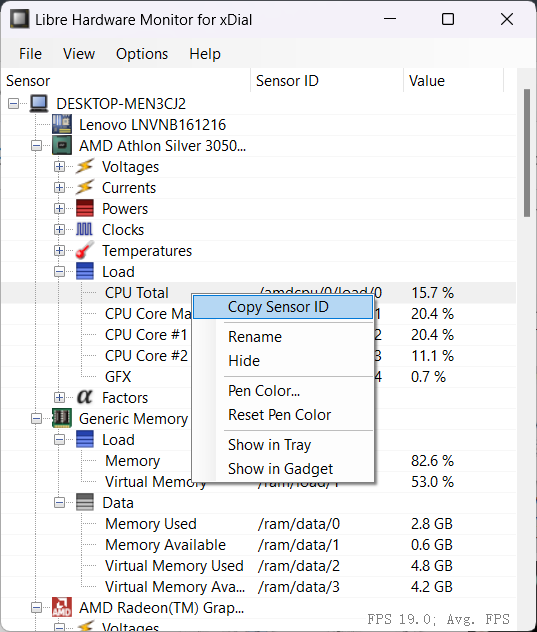
Task: Minimize the Libre Hardware Monitor window
Action: pyautogui.click(x=389, y=19)
